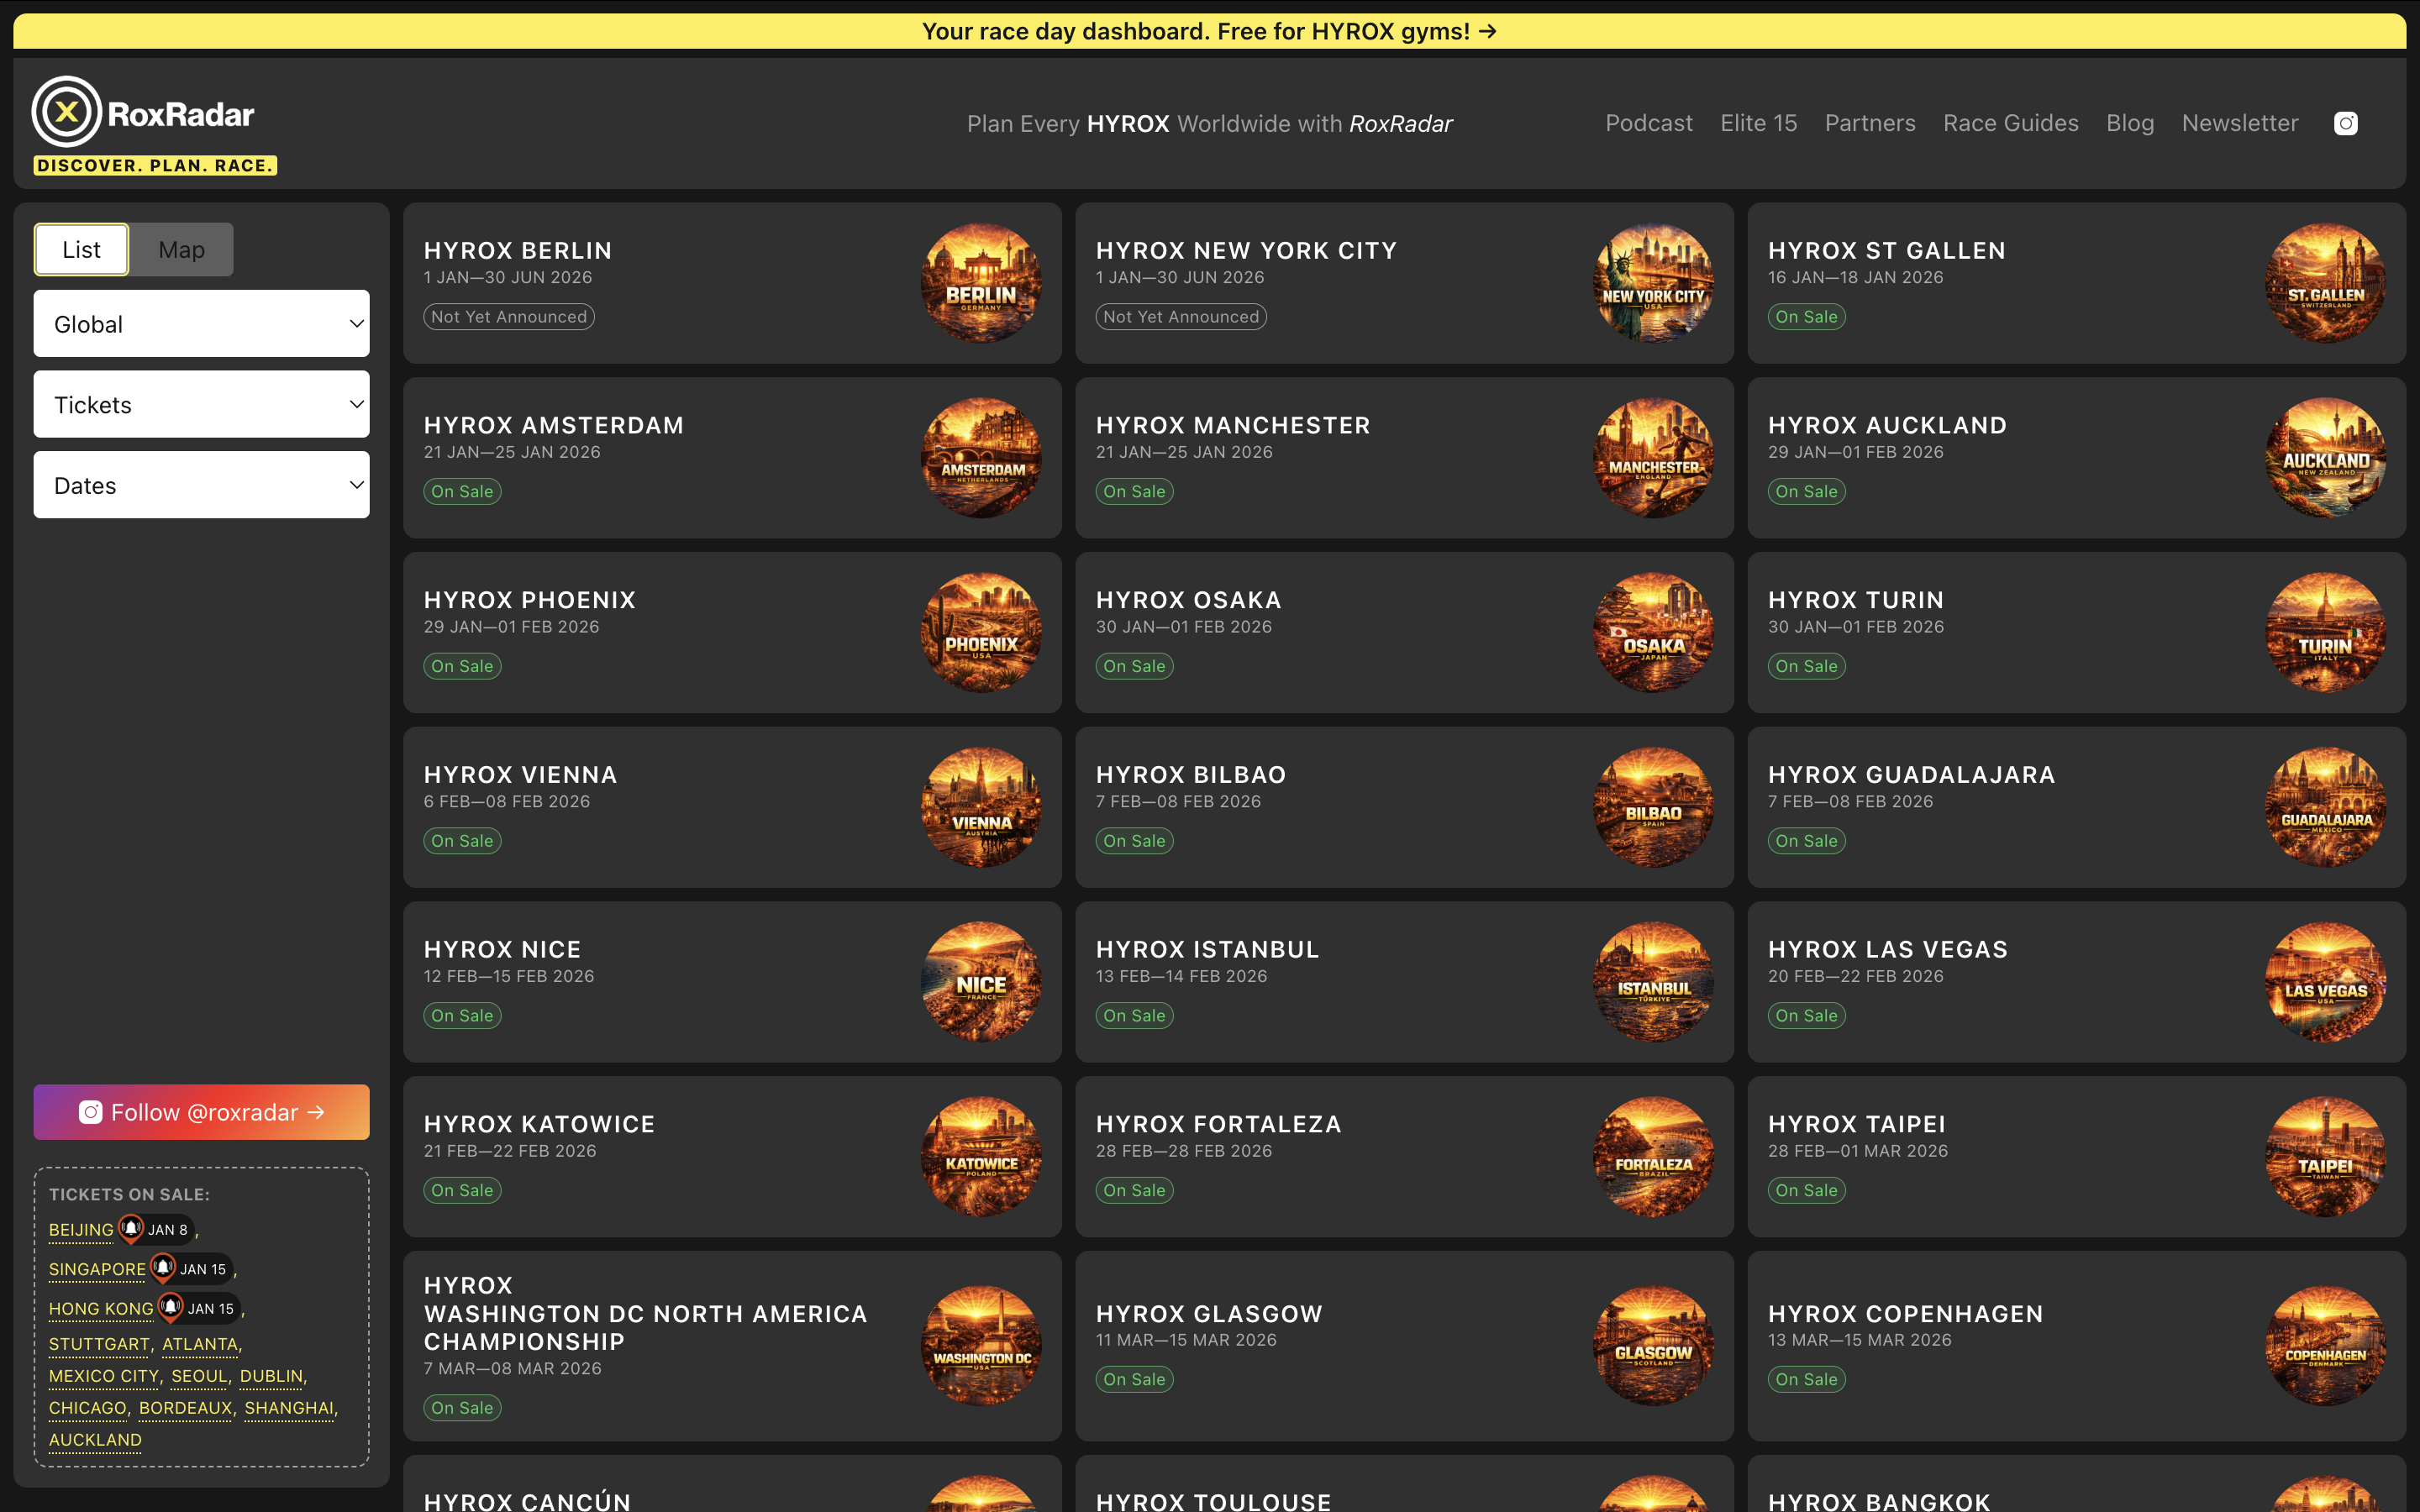Image resolution: width=2420 pixels, height=1512 pixels.
Task: Click bell icon beside Hong Kong
Action: pyautogui.click(x=171, y=1306)
